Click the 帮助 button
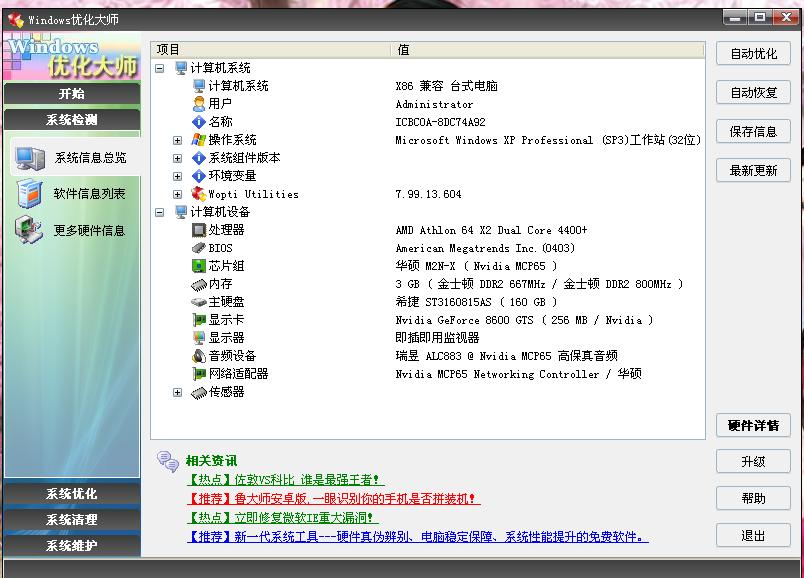 (753, 499)
